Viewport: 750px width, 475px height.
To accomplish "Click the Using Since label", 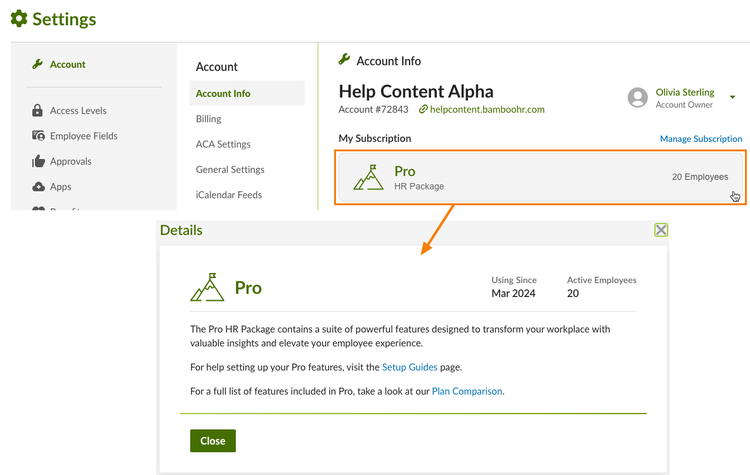I will [x=514, y=280].
